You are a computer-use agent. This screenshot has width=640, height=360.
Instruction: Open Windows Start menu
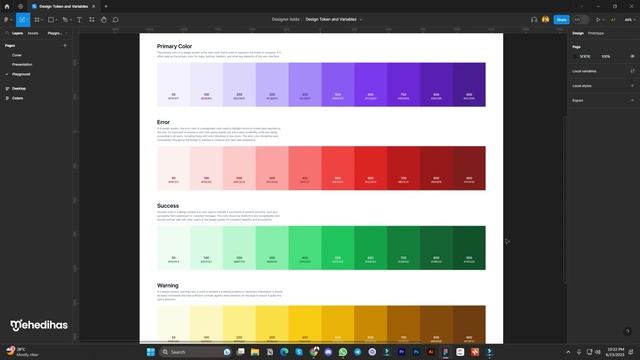[151, 352]
